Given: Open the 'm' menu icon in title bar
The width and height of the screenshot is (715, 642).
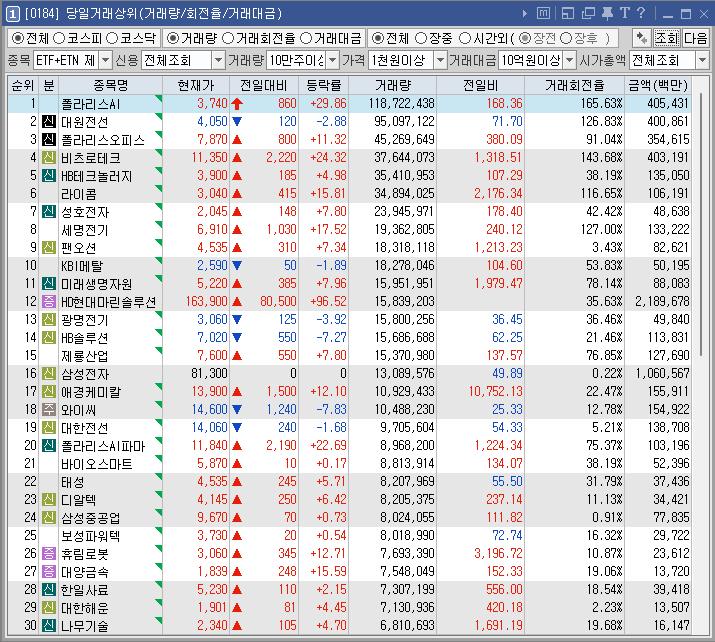Looking at the screenshot, I should pyautogui.click(x=543, y=13).
